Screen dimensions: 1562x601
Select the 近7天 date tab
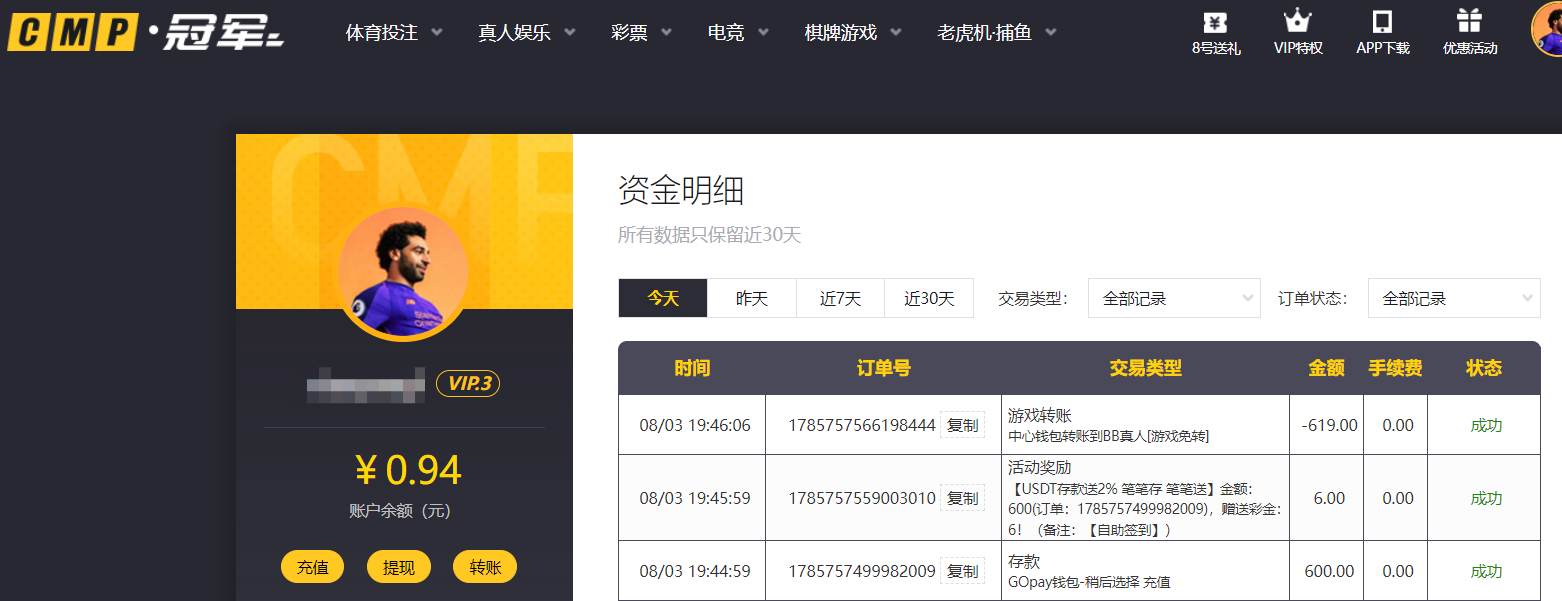(x=840, y=298)
